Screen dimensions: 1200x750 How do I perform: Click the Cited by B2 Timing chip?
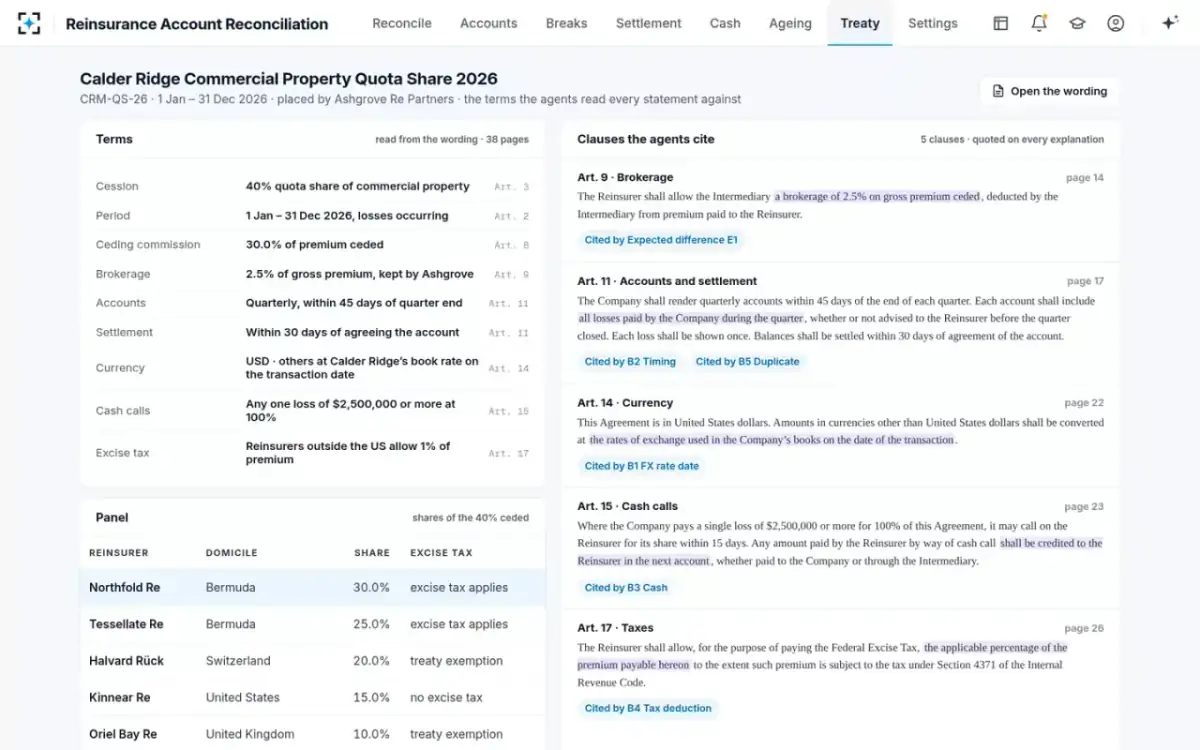[630, 362]
